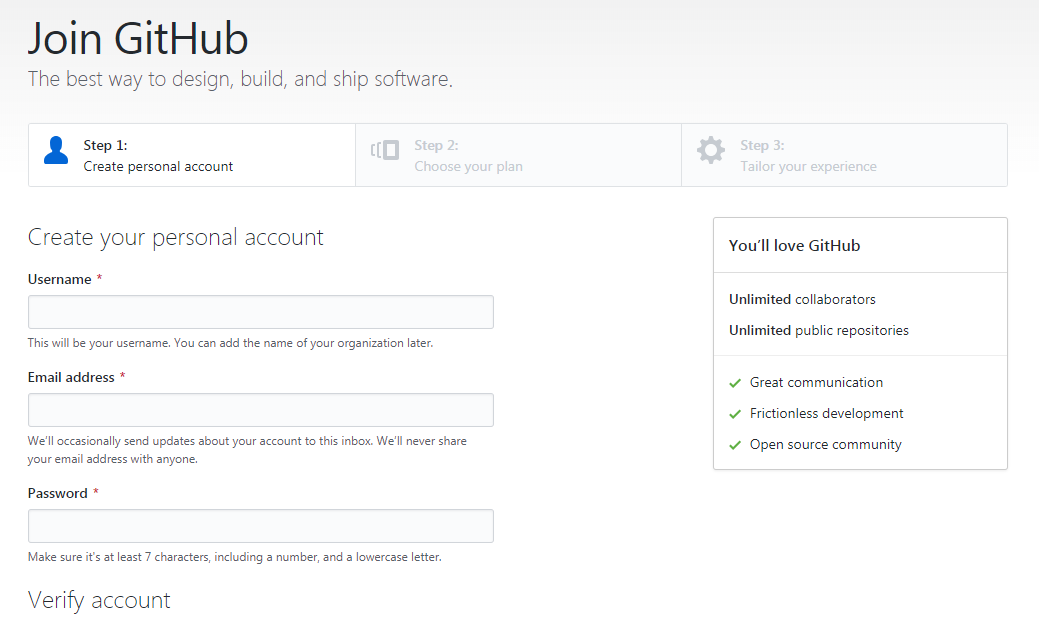Screen dimensions: 1039x637
Task: Click the Verify account heading
Action: click(99, 601)
